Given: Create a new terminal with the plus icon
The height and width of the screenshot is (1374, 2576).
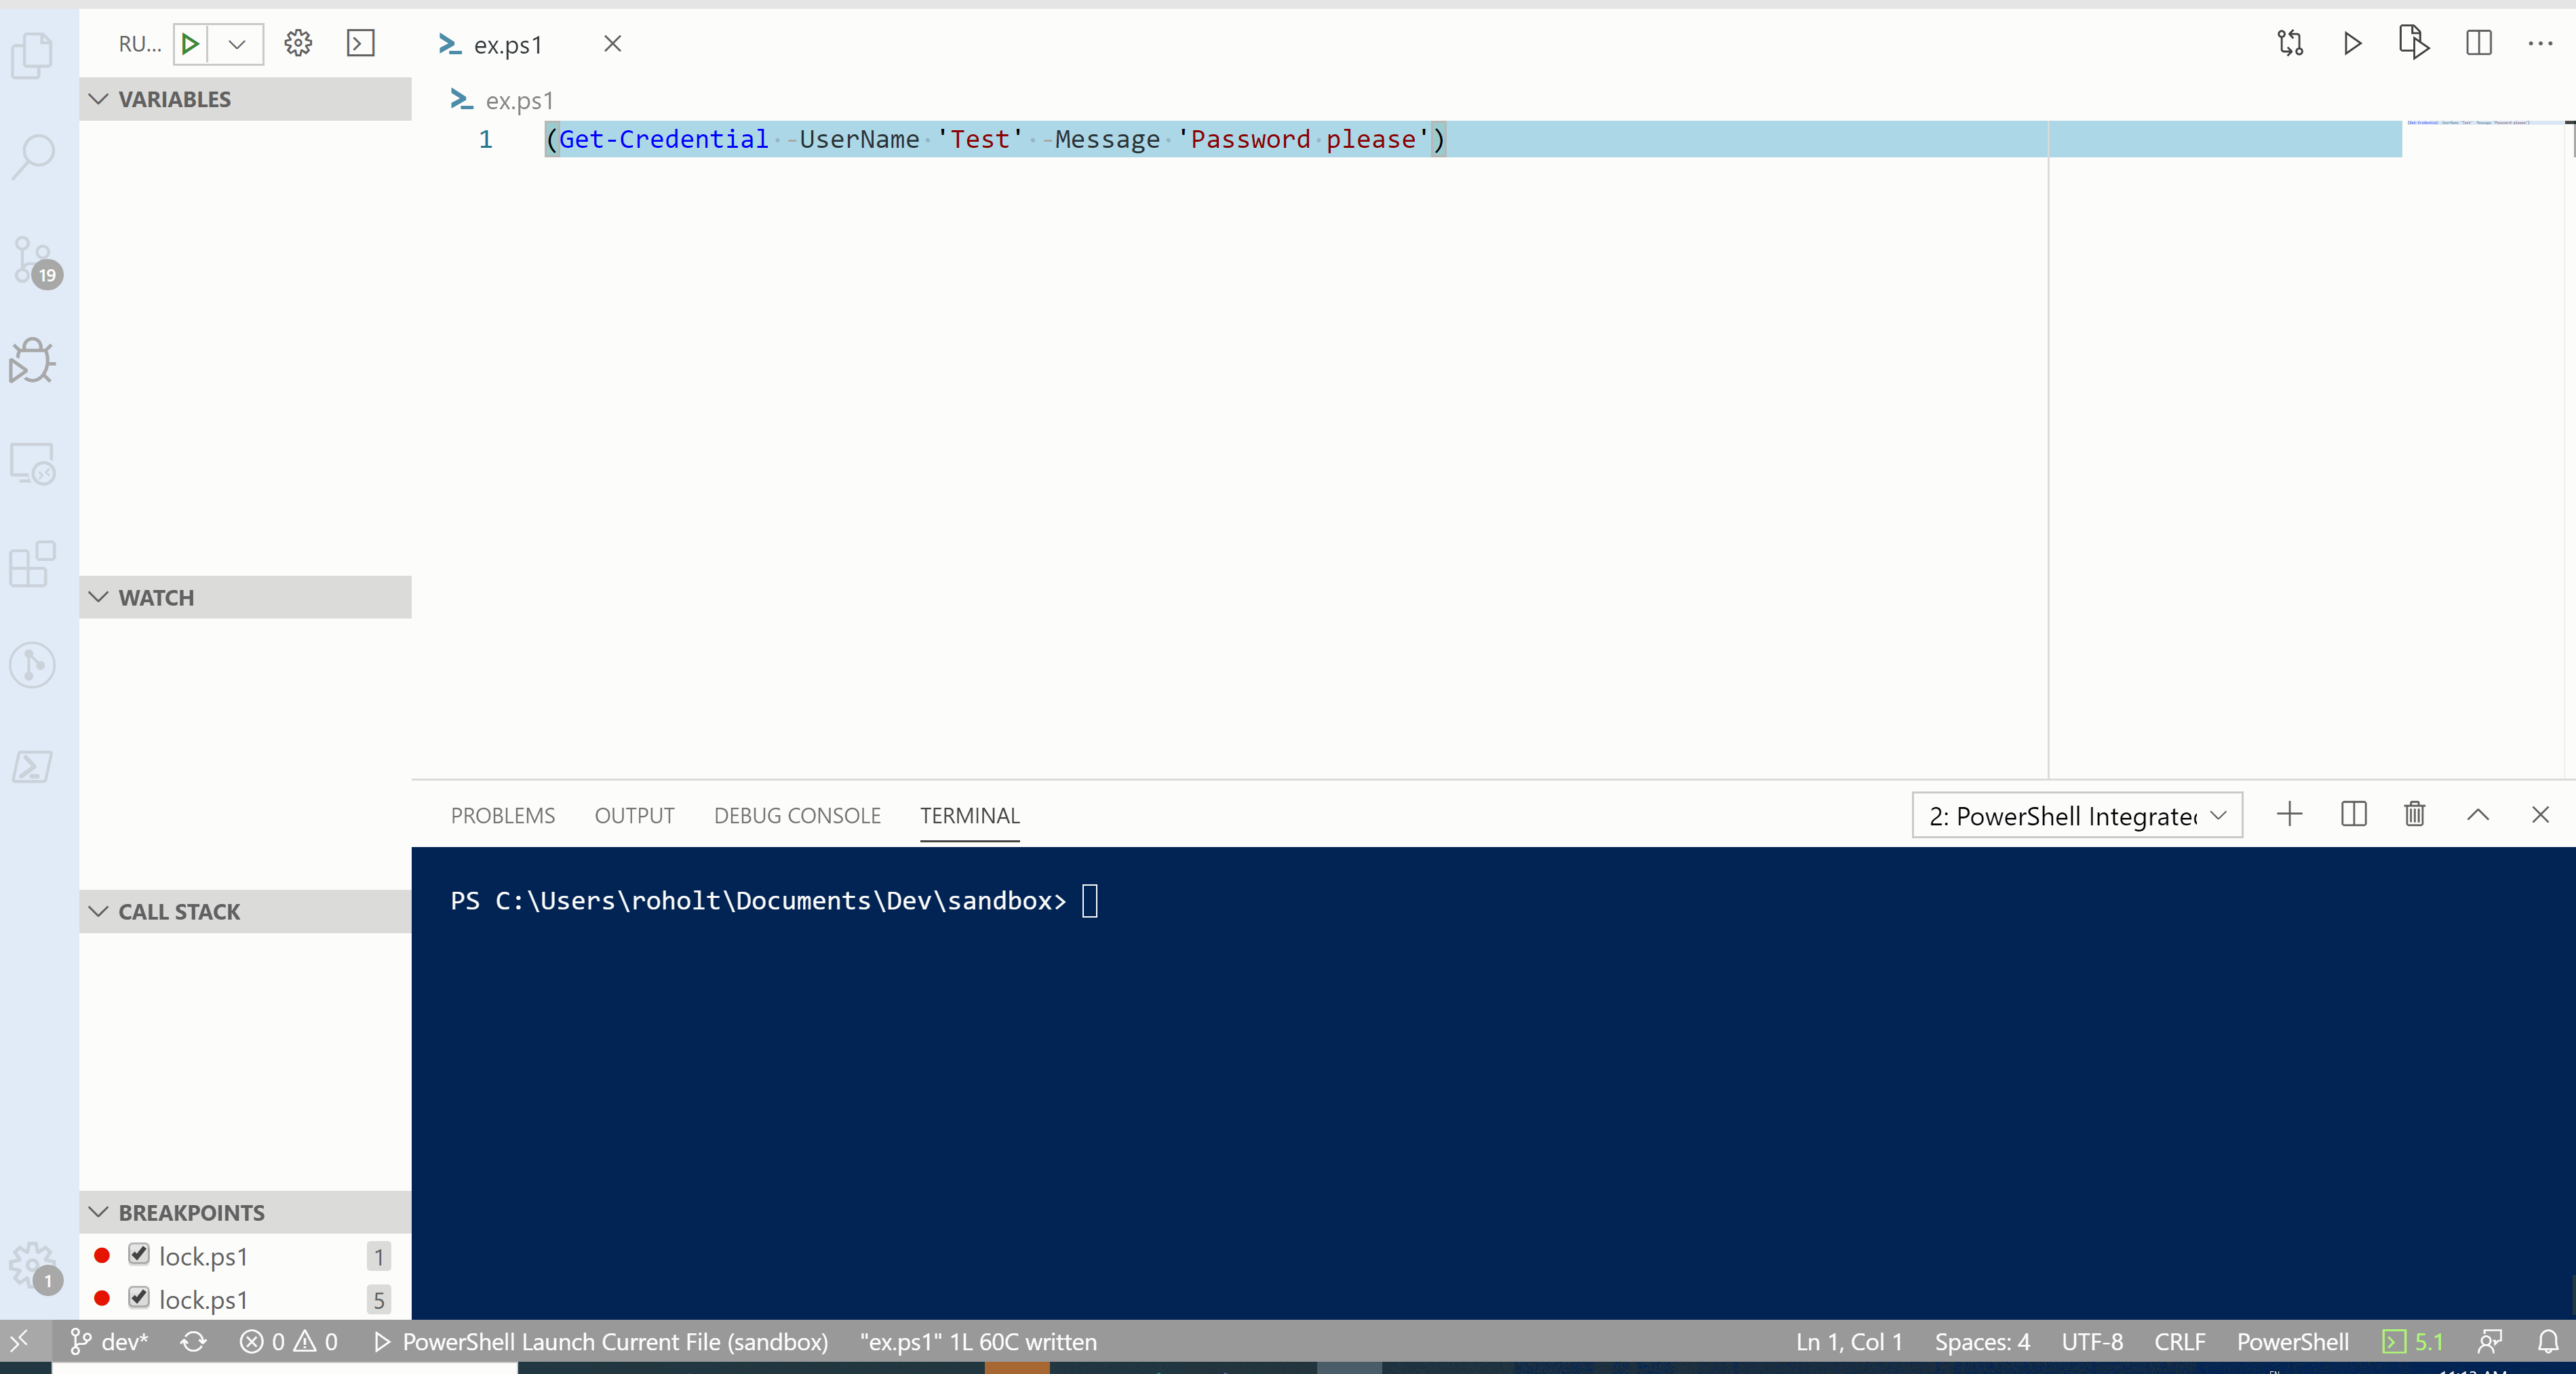Looking at the screenshot, I should click(x=2289, y=815).
